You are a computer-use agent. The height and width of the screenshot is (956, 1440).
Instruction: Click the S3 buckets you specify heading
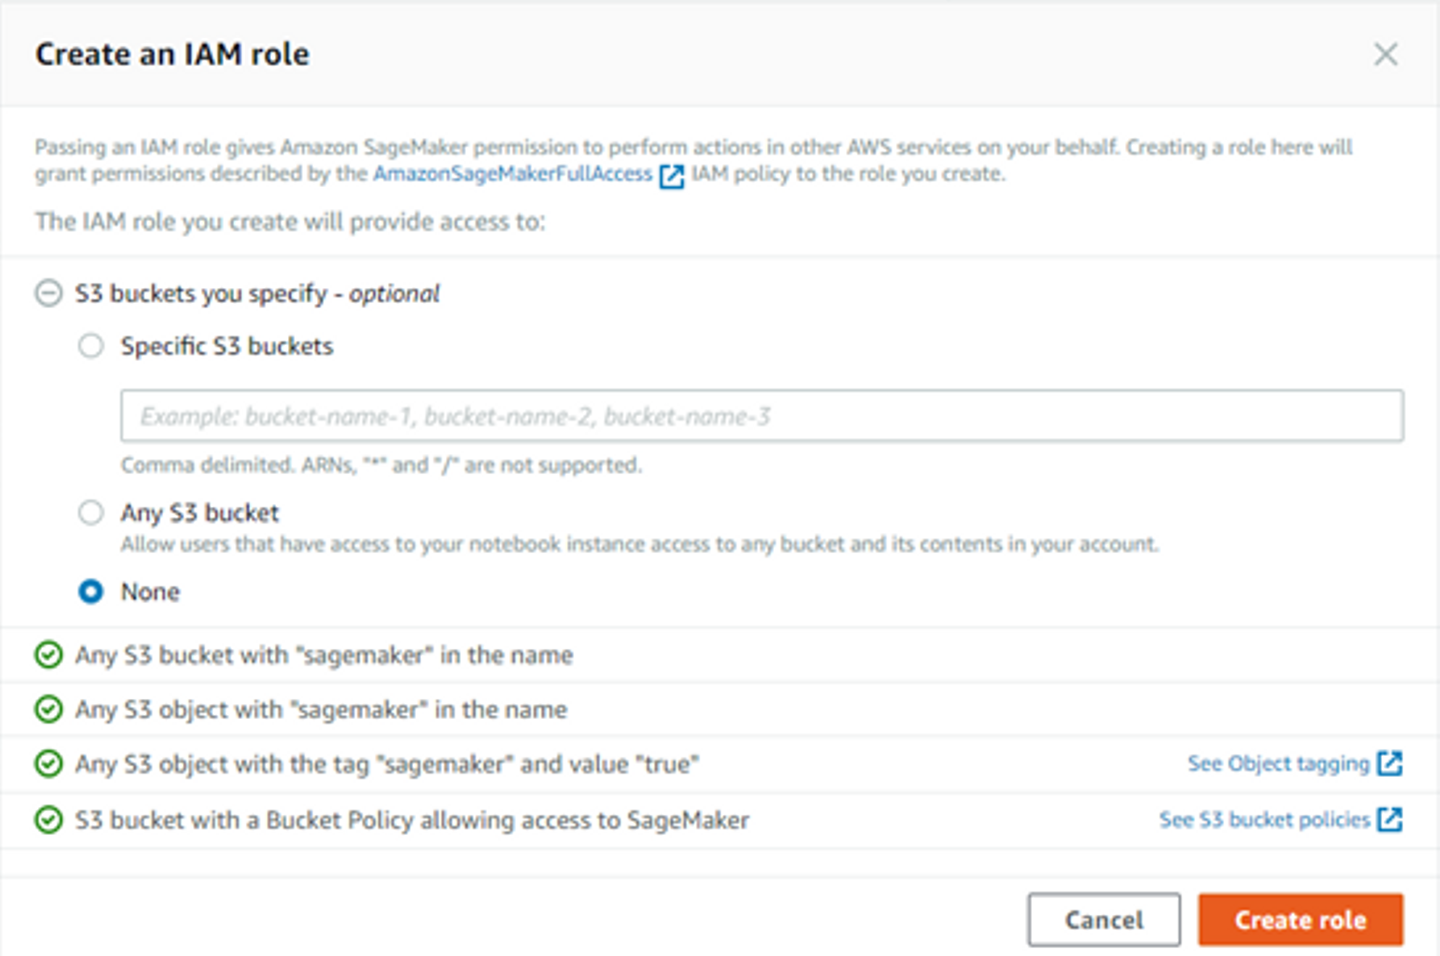pyautogui.click(x=257, y=293)
